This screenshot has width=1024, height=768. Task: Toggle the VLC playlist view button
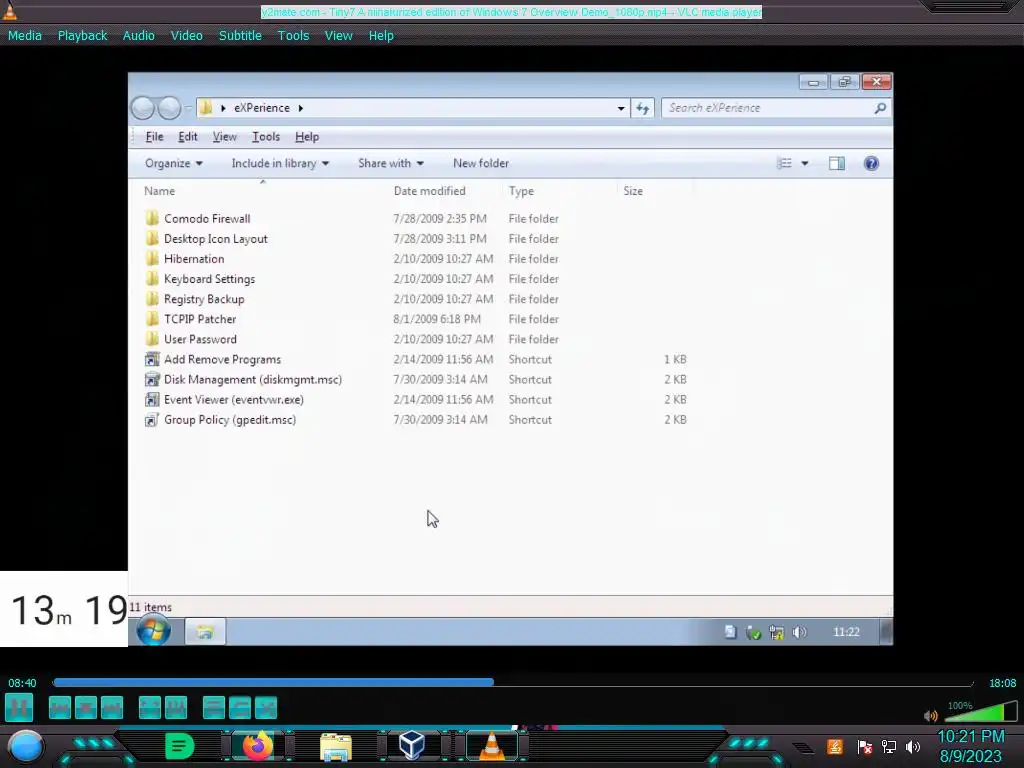214,708
